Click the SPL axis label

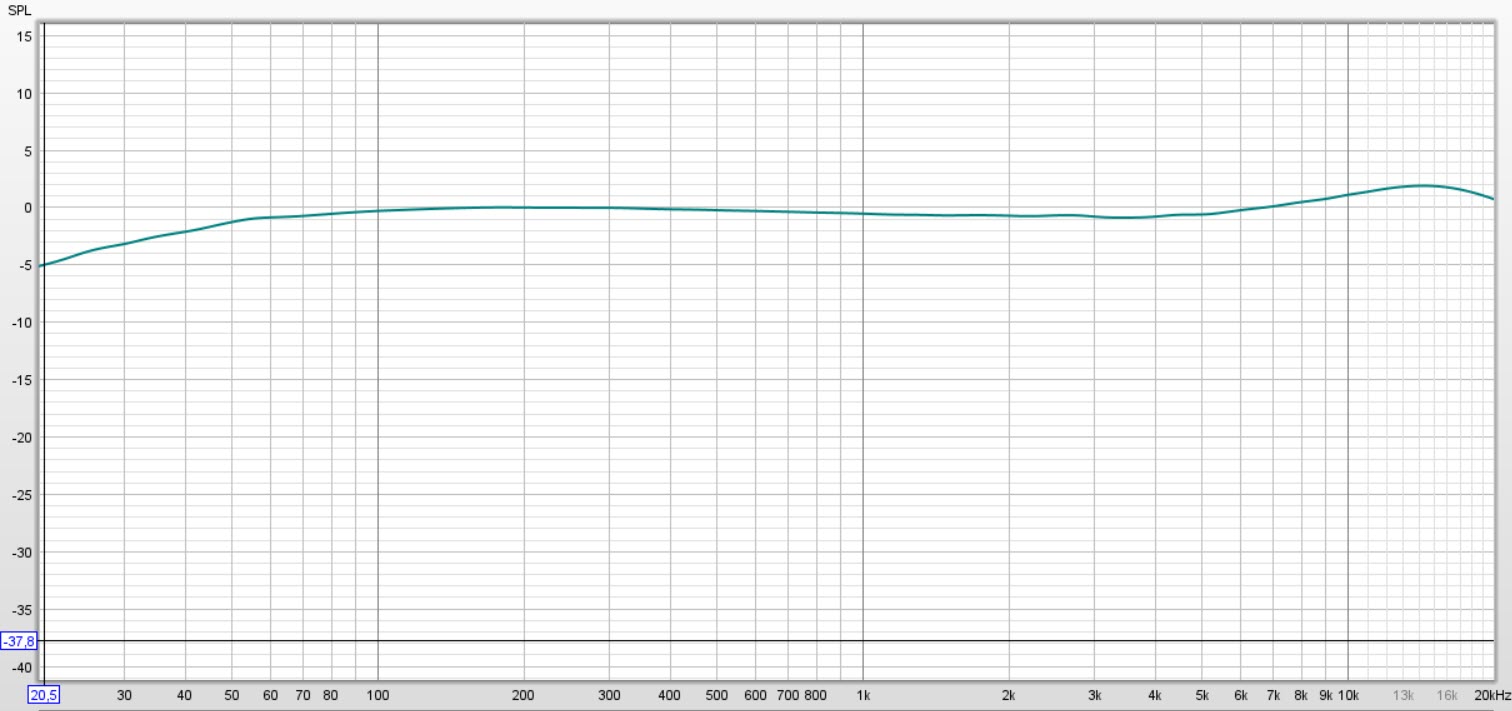tap(19, 10)
